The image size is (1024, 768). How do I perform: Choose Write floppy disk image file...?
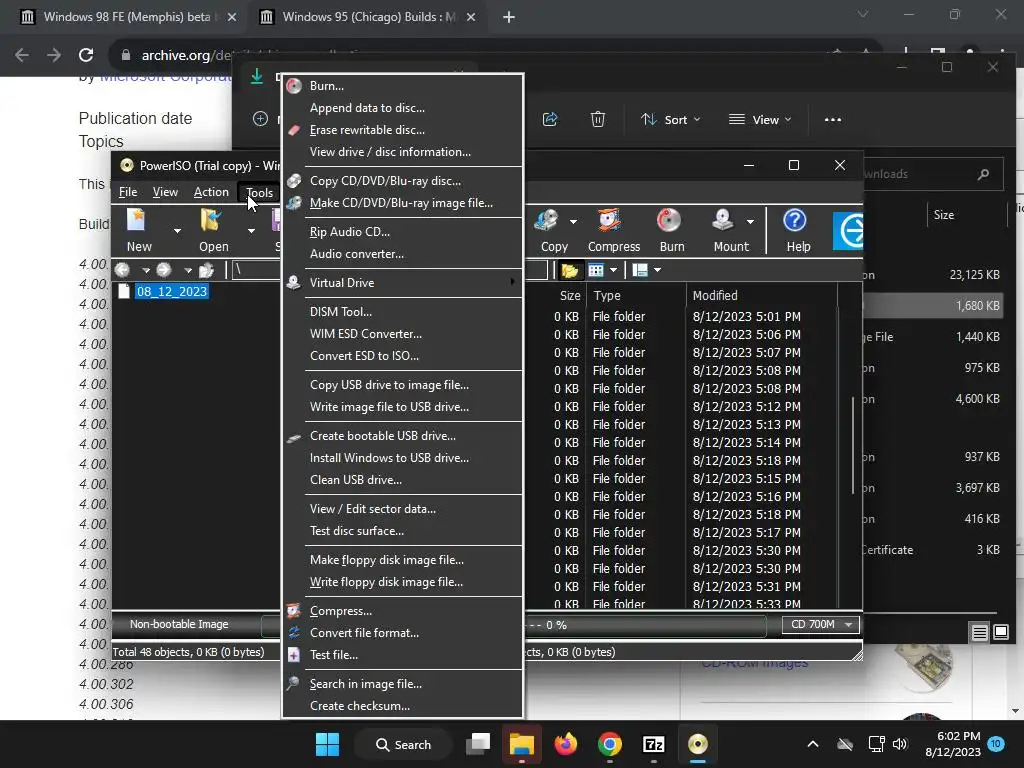point(403,582)
